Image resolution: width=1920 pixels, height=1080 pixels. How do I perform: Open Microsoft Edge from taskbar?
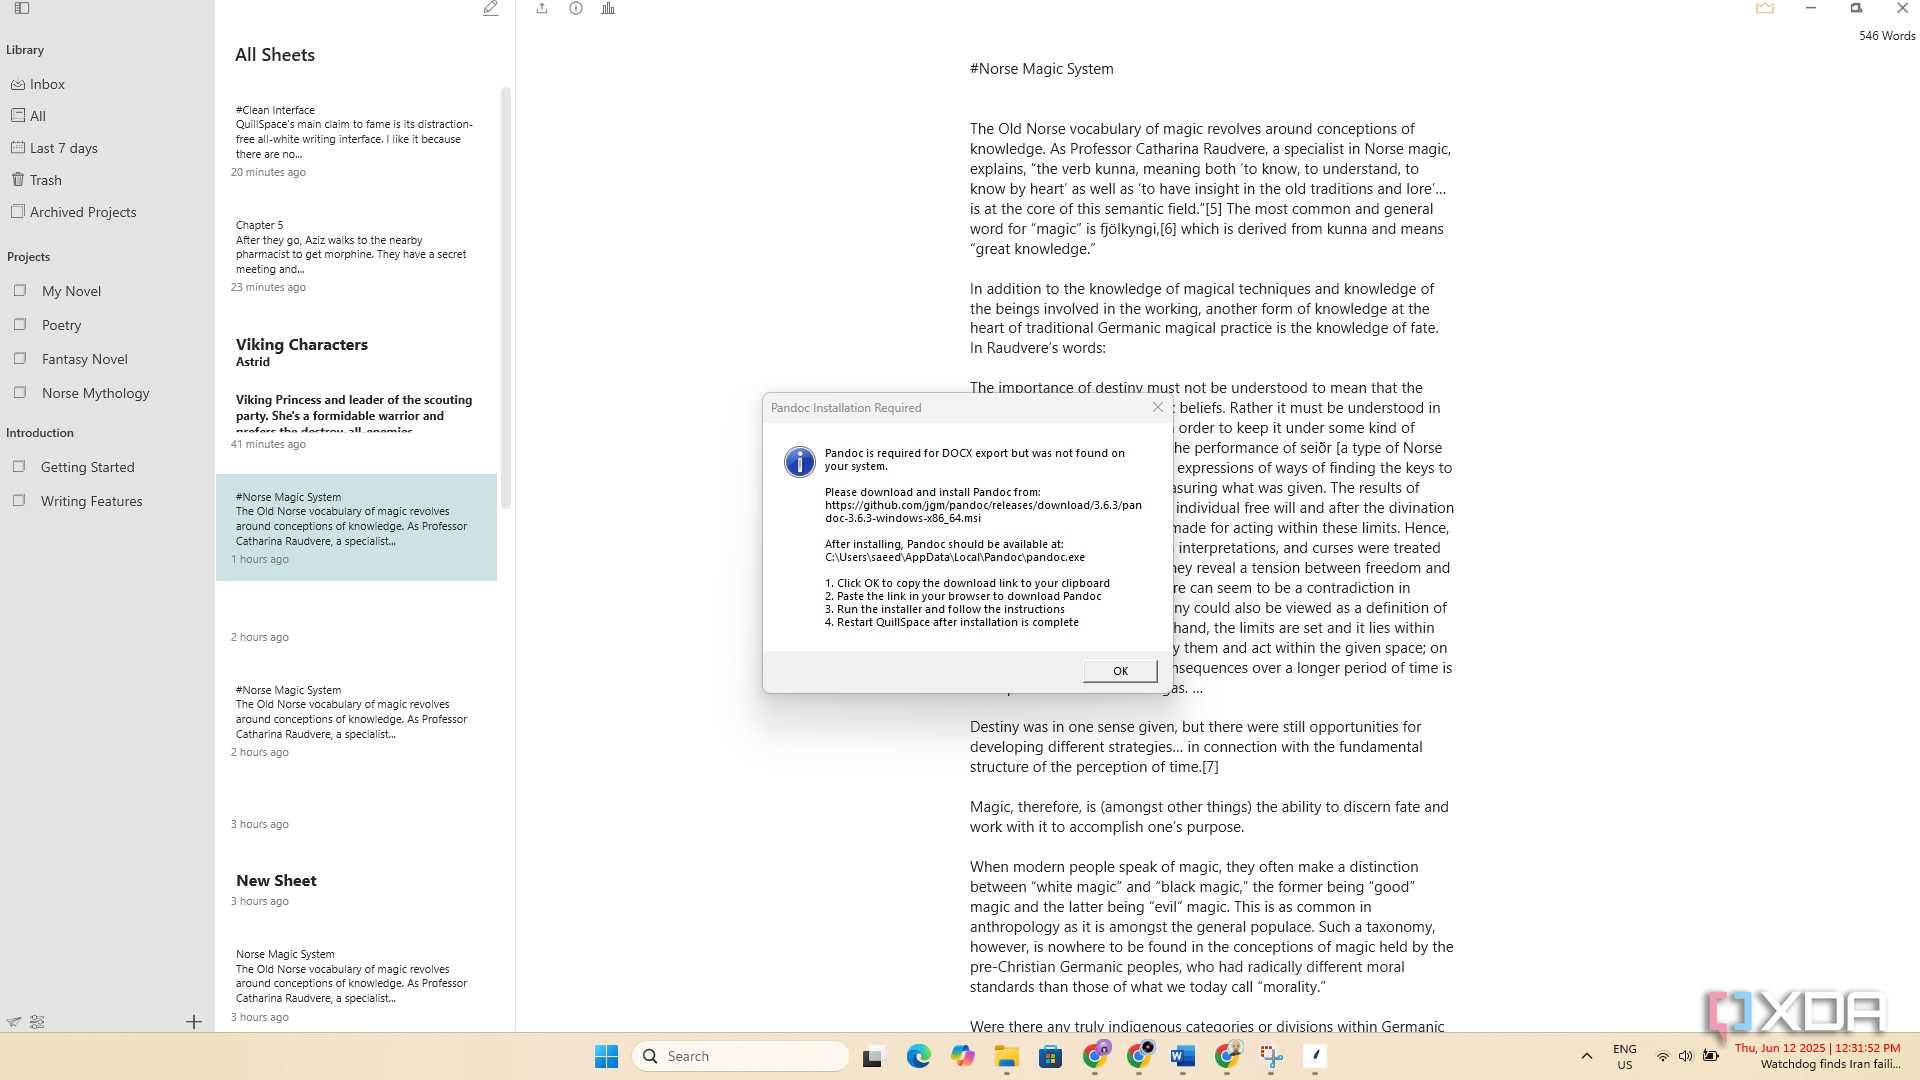tap(918, 1056)
